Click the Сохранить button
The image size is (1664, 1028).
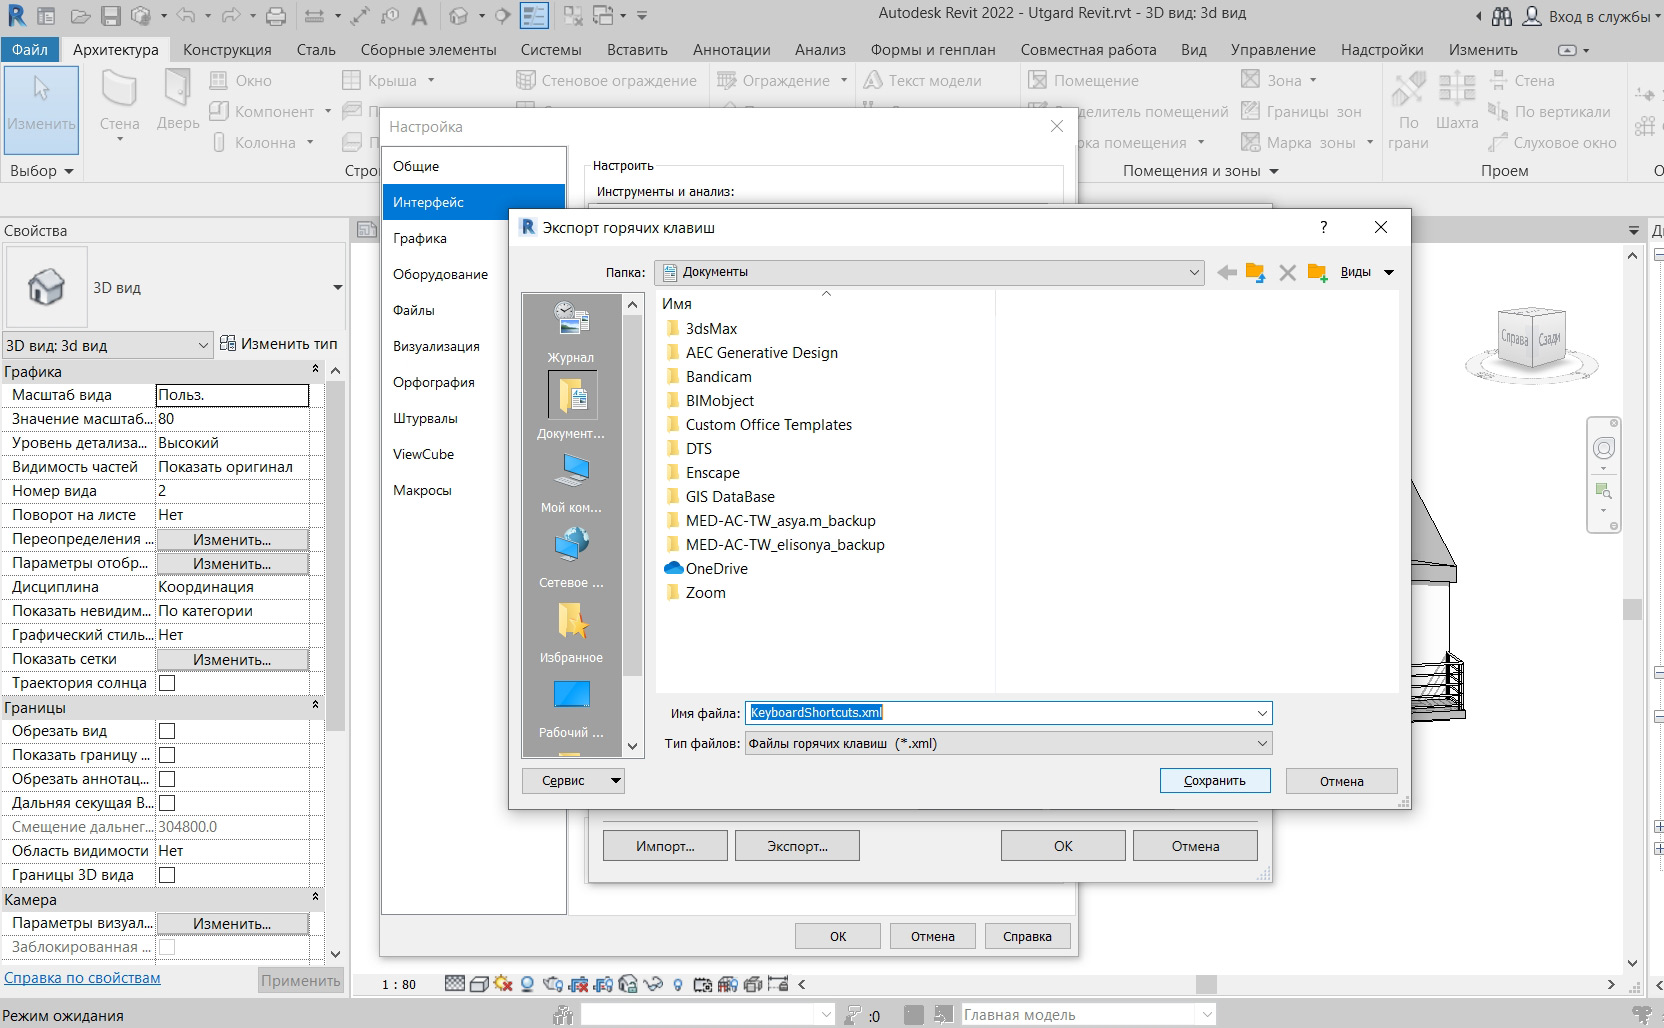(x=1215, y=780)
